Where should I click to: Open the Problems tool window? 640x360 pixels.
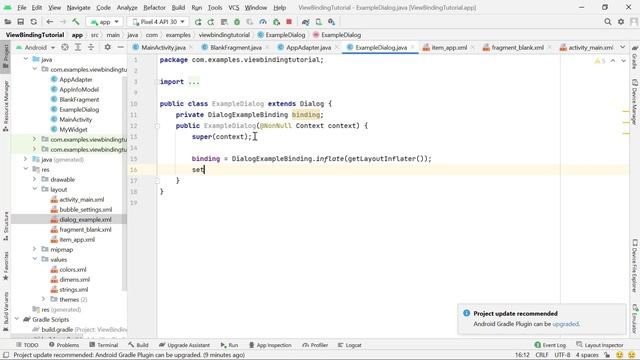[x=64, y=345]
